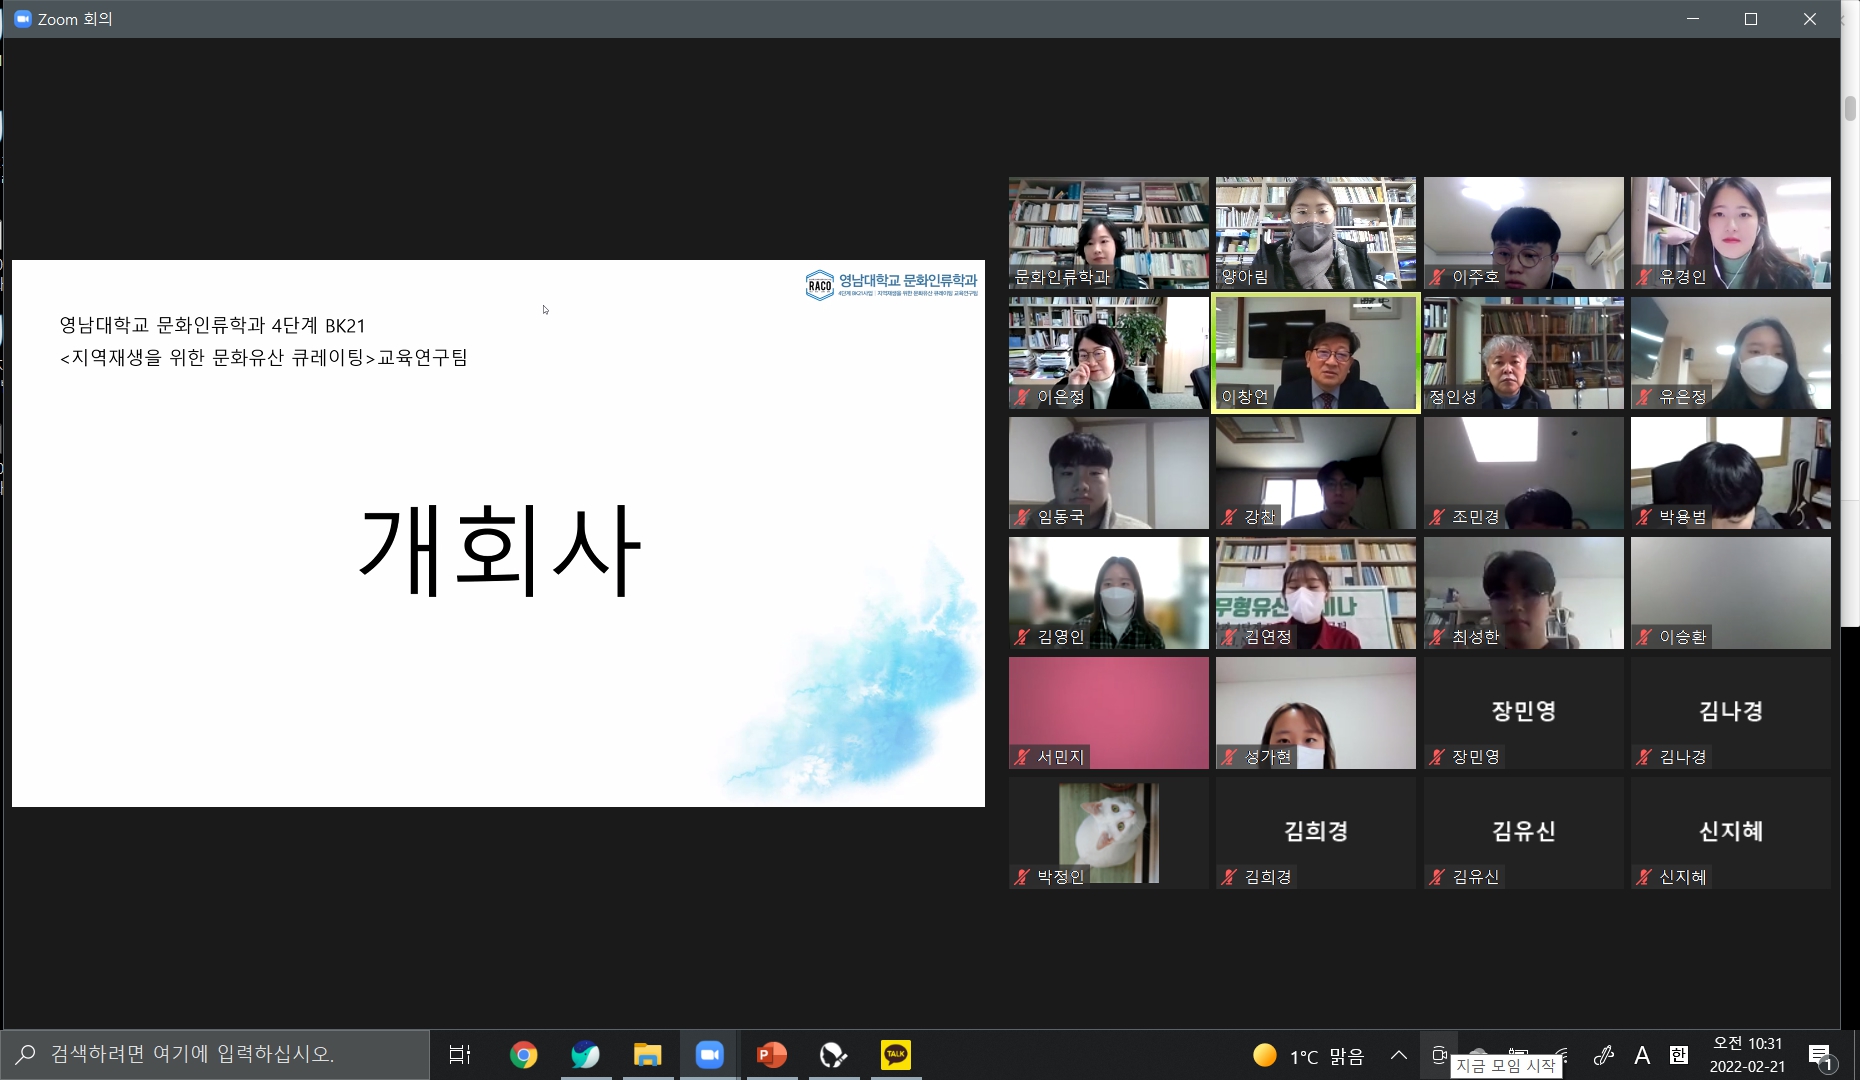
Task: Select 정인성's video tile
Action: 1523,353
